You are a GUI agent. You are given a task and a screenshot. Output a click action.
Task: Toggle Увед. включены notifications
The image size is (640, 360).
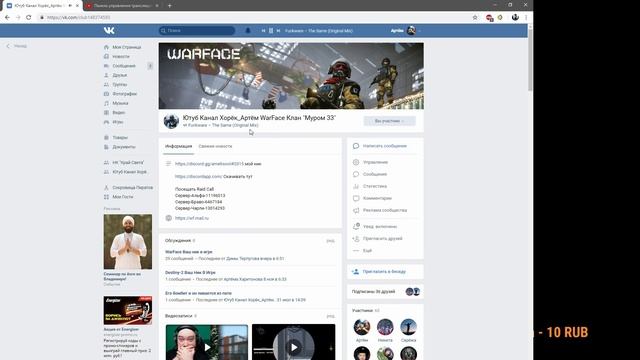[x=380, y=227]
